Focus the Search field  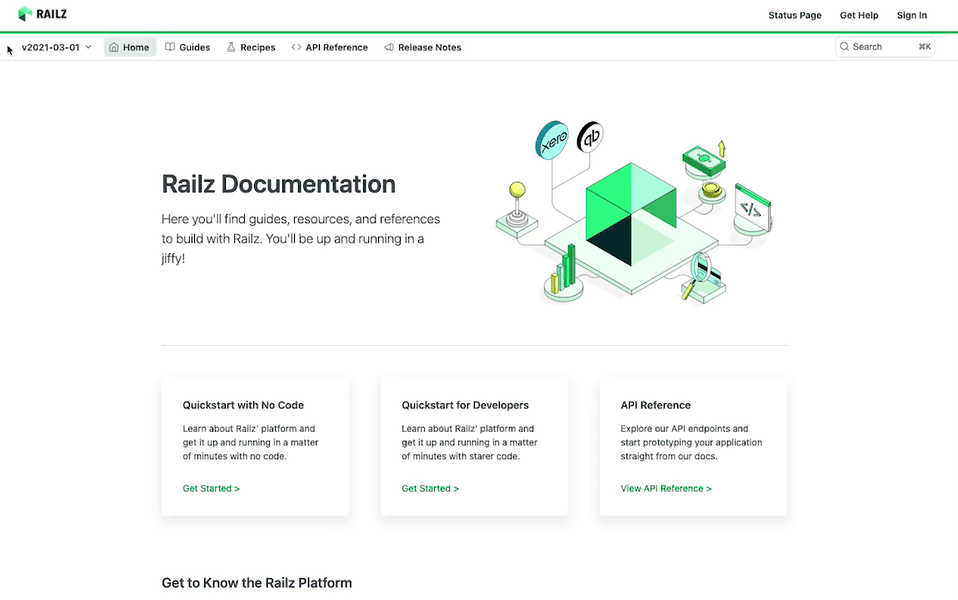point(885,46)
